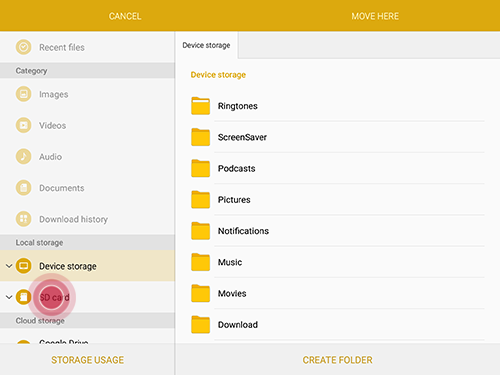
Task: Open the Podcasts folder icon
Action: coord(200,168)
